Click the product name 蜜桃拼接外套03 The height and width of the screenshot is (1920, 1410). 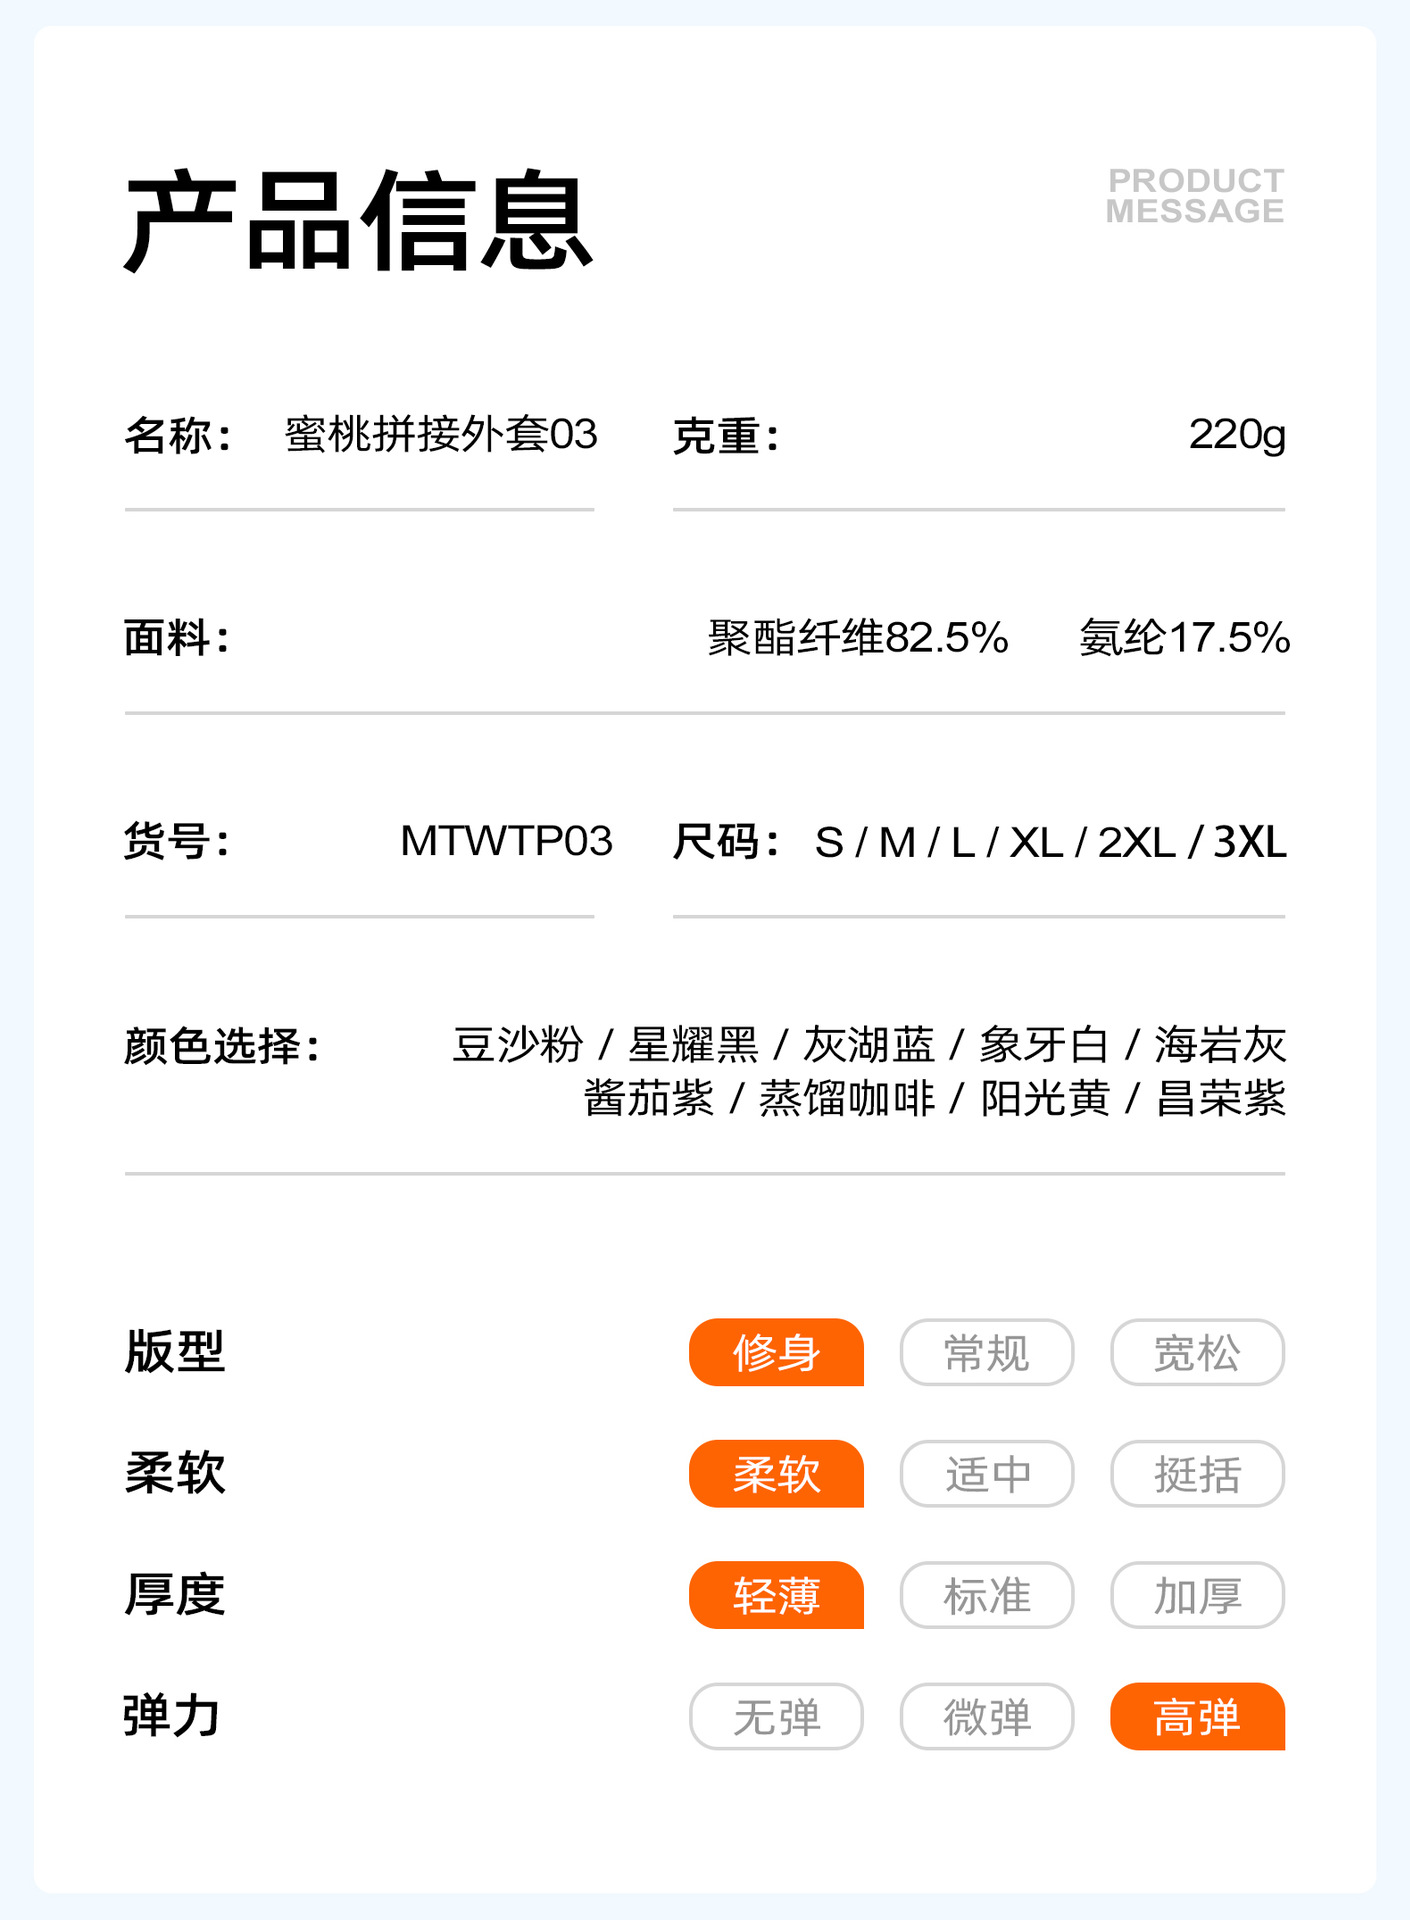(441, 435)
